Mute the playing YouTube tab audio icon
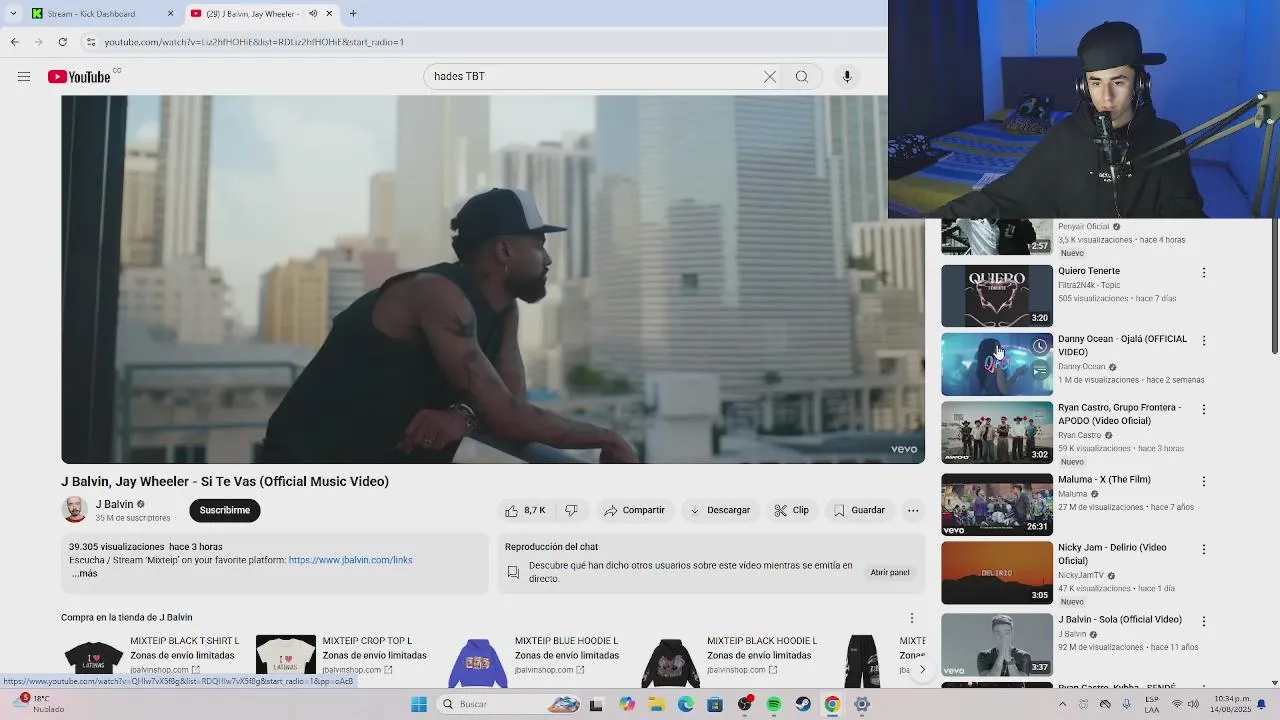1280x720 pixels. [x=313, y=14]
